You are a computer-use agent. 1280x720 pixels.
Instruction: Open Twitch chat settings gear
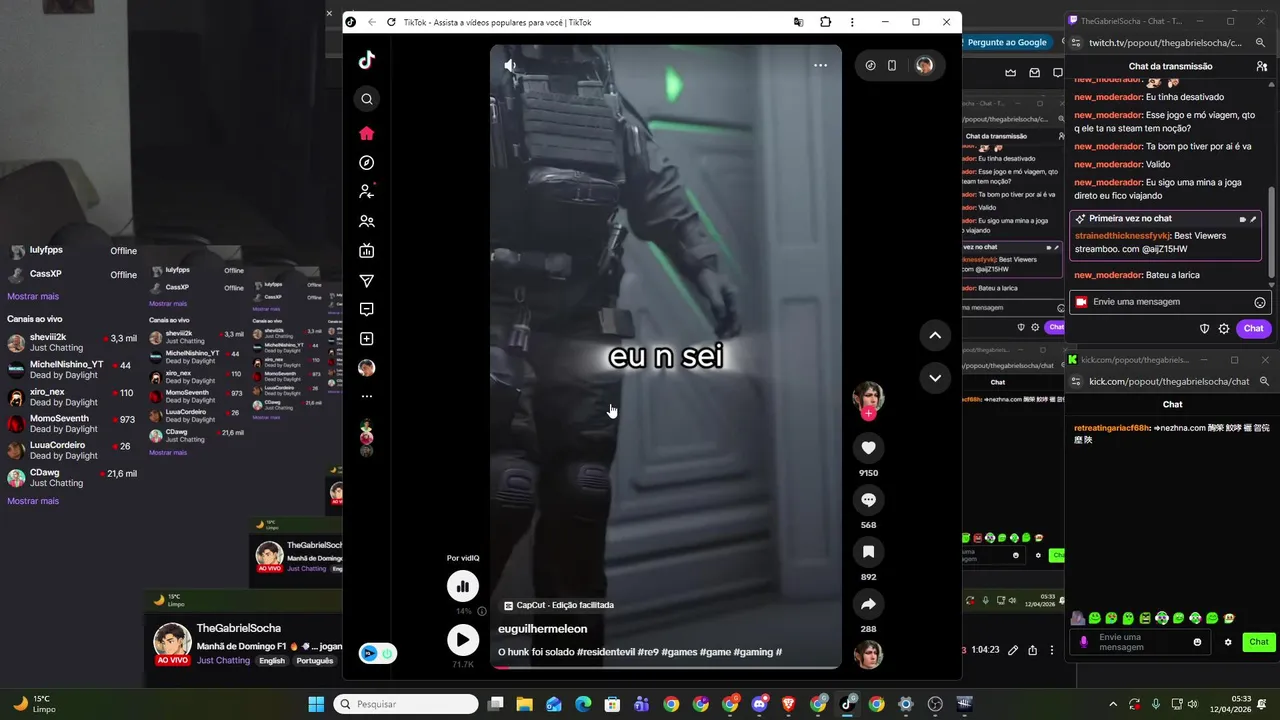[x=1224, y=328]
